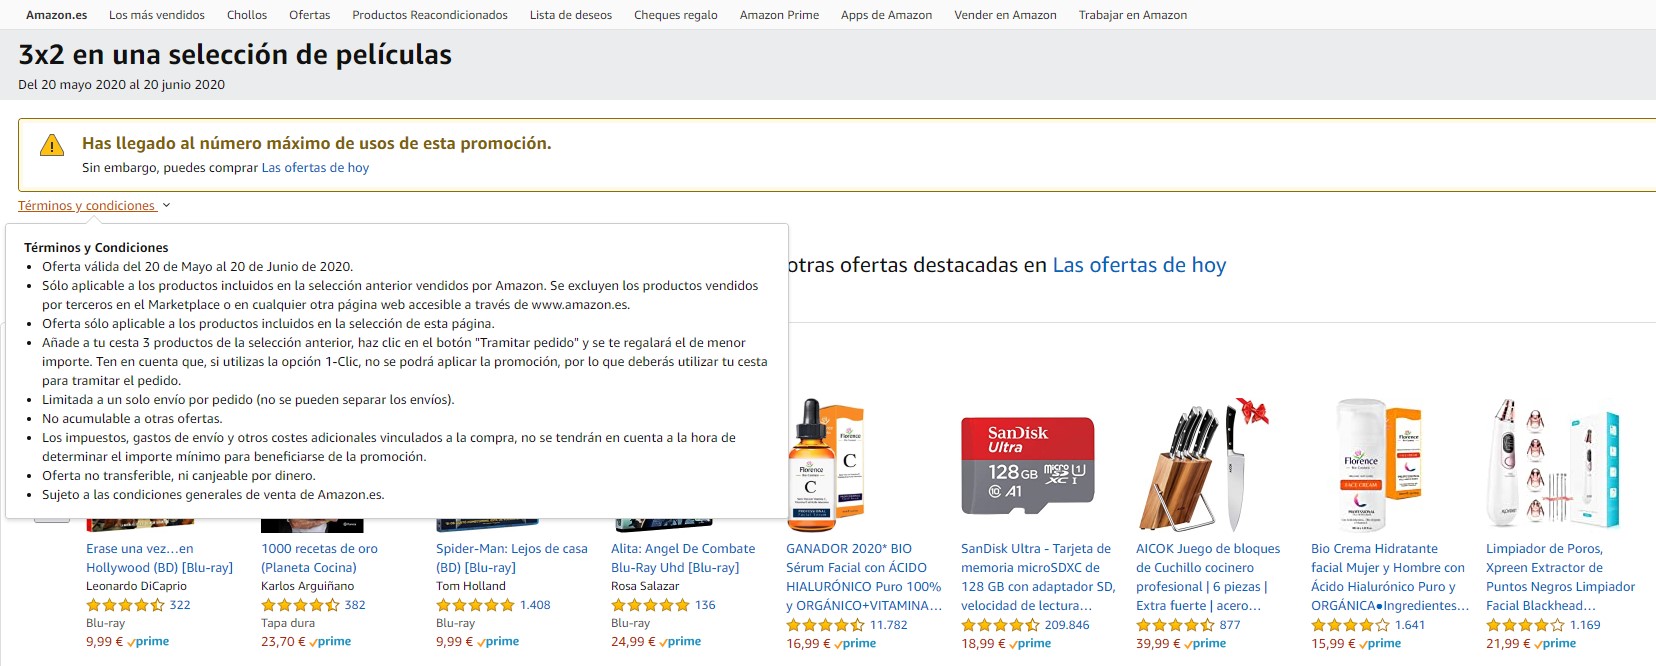
Task: Open Amazon Prime navigation item
Action: tap(779, 15)
